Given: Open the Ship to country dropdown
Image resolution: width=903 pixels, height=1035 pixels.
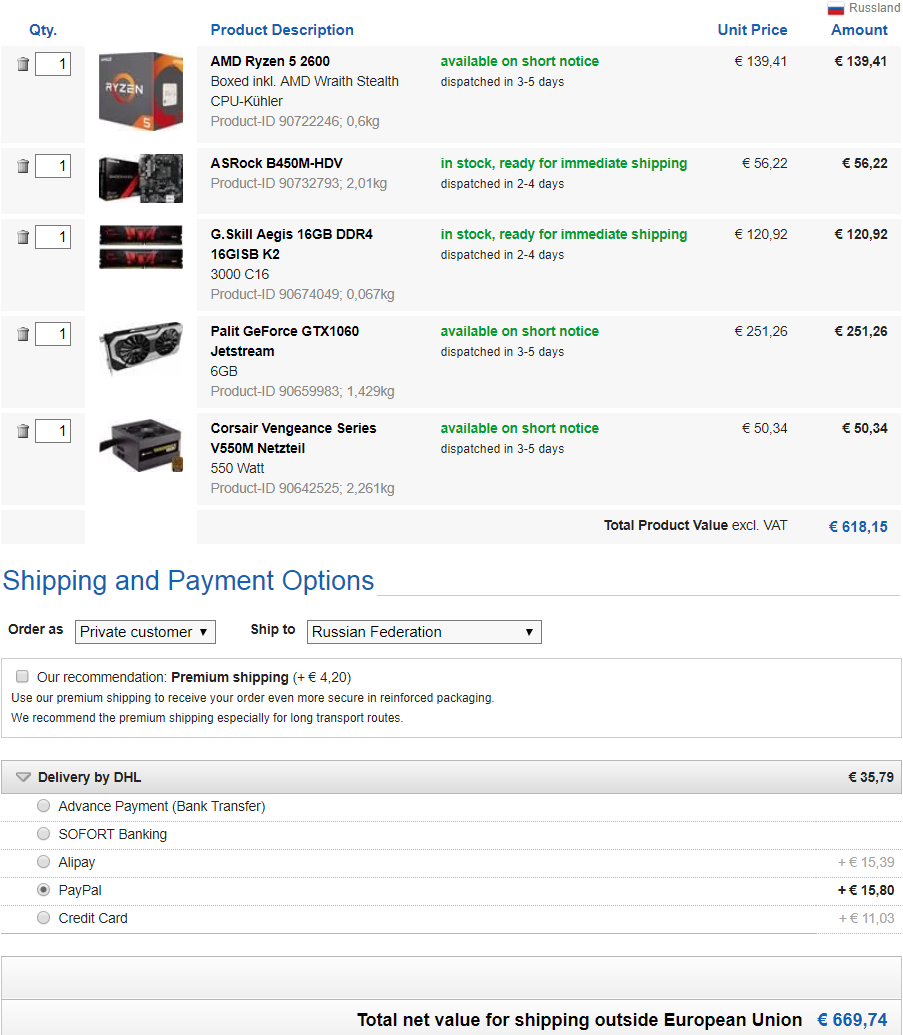Looking at the screenshot, I should (x=424, y=632).
